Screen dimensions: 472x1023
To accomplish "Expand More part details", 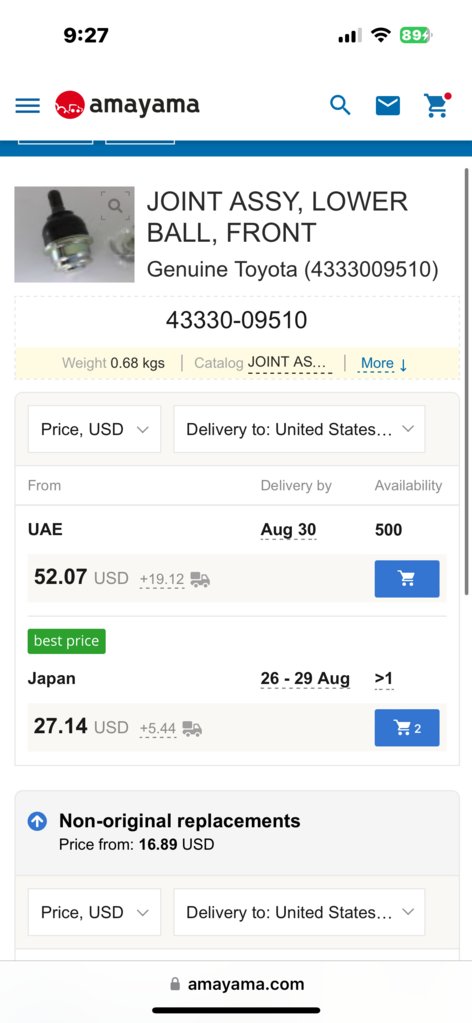I will pyautogui.click(x=384, y=363).
